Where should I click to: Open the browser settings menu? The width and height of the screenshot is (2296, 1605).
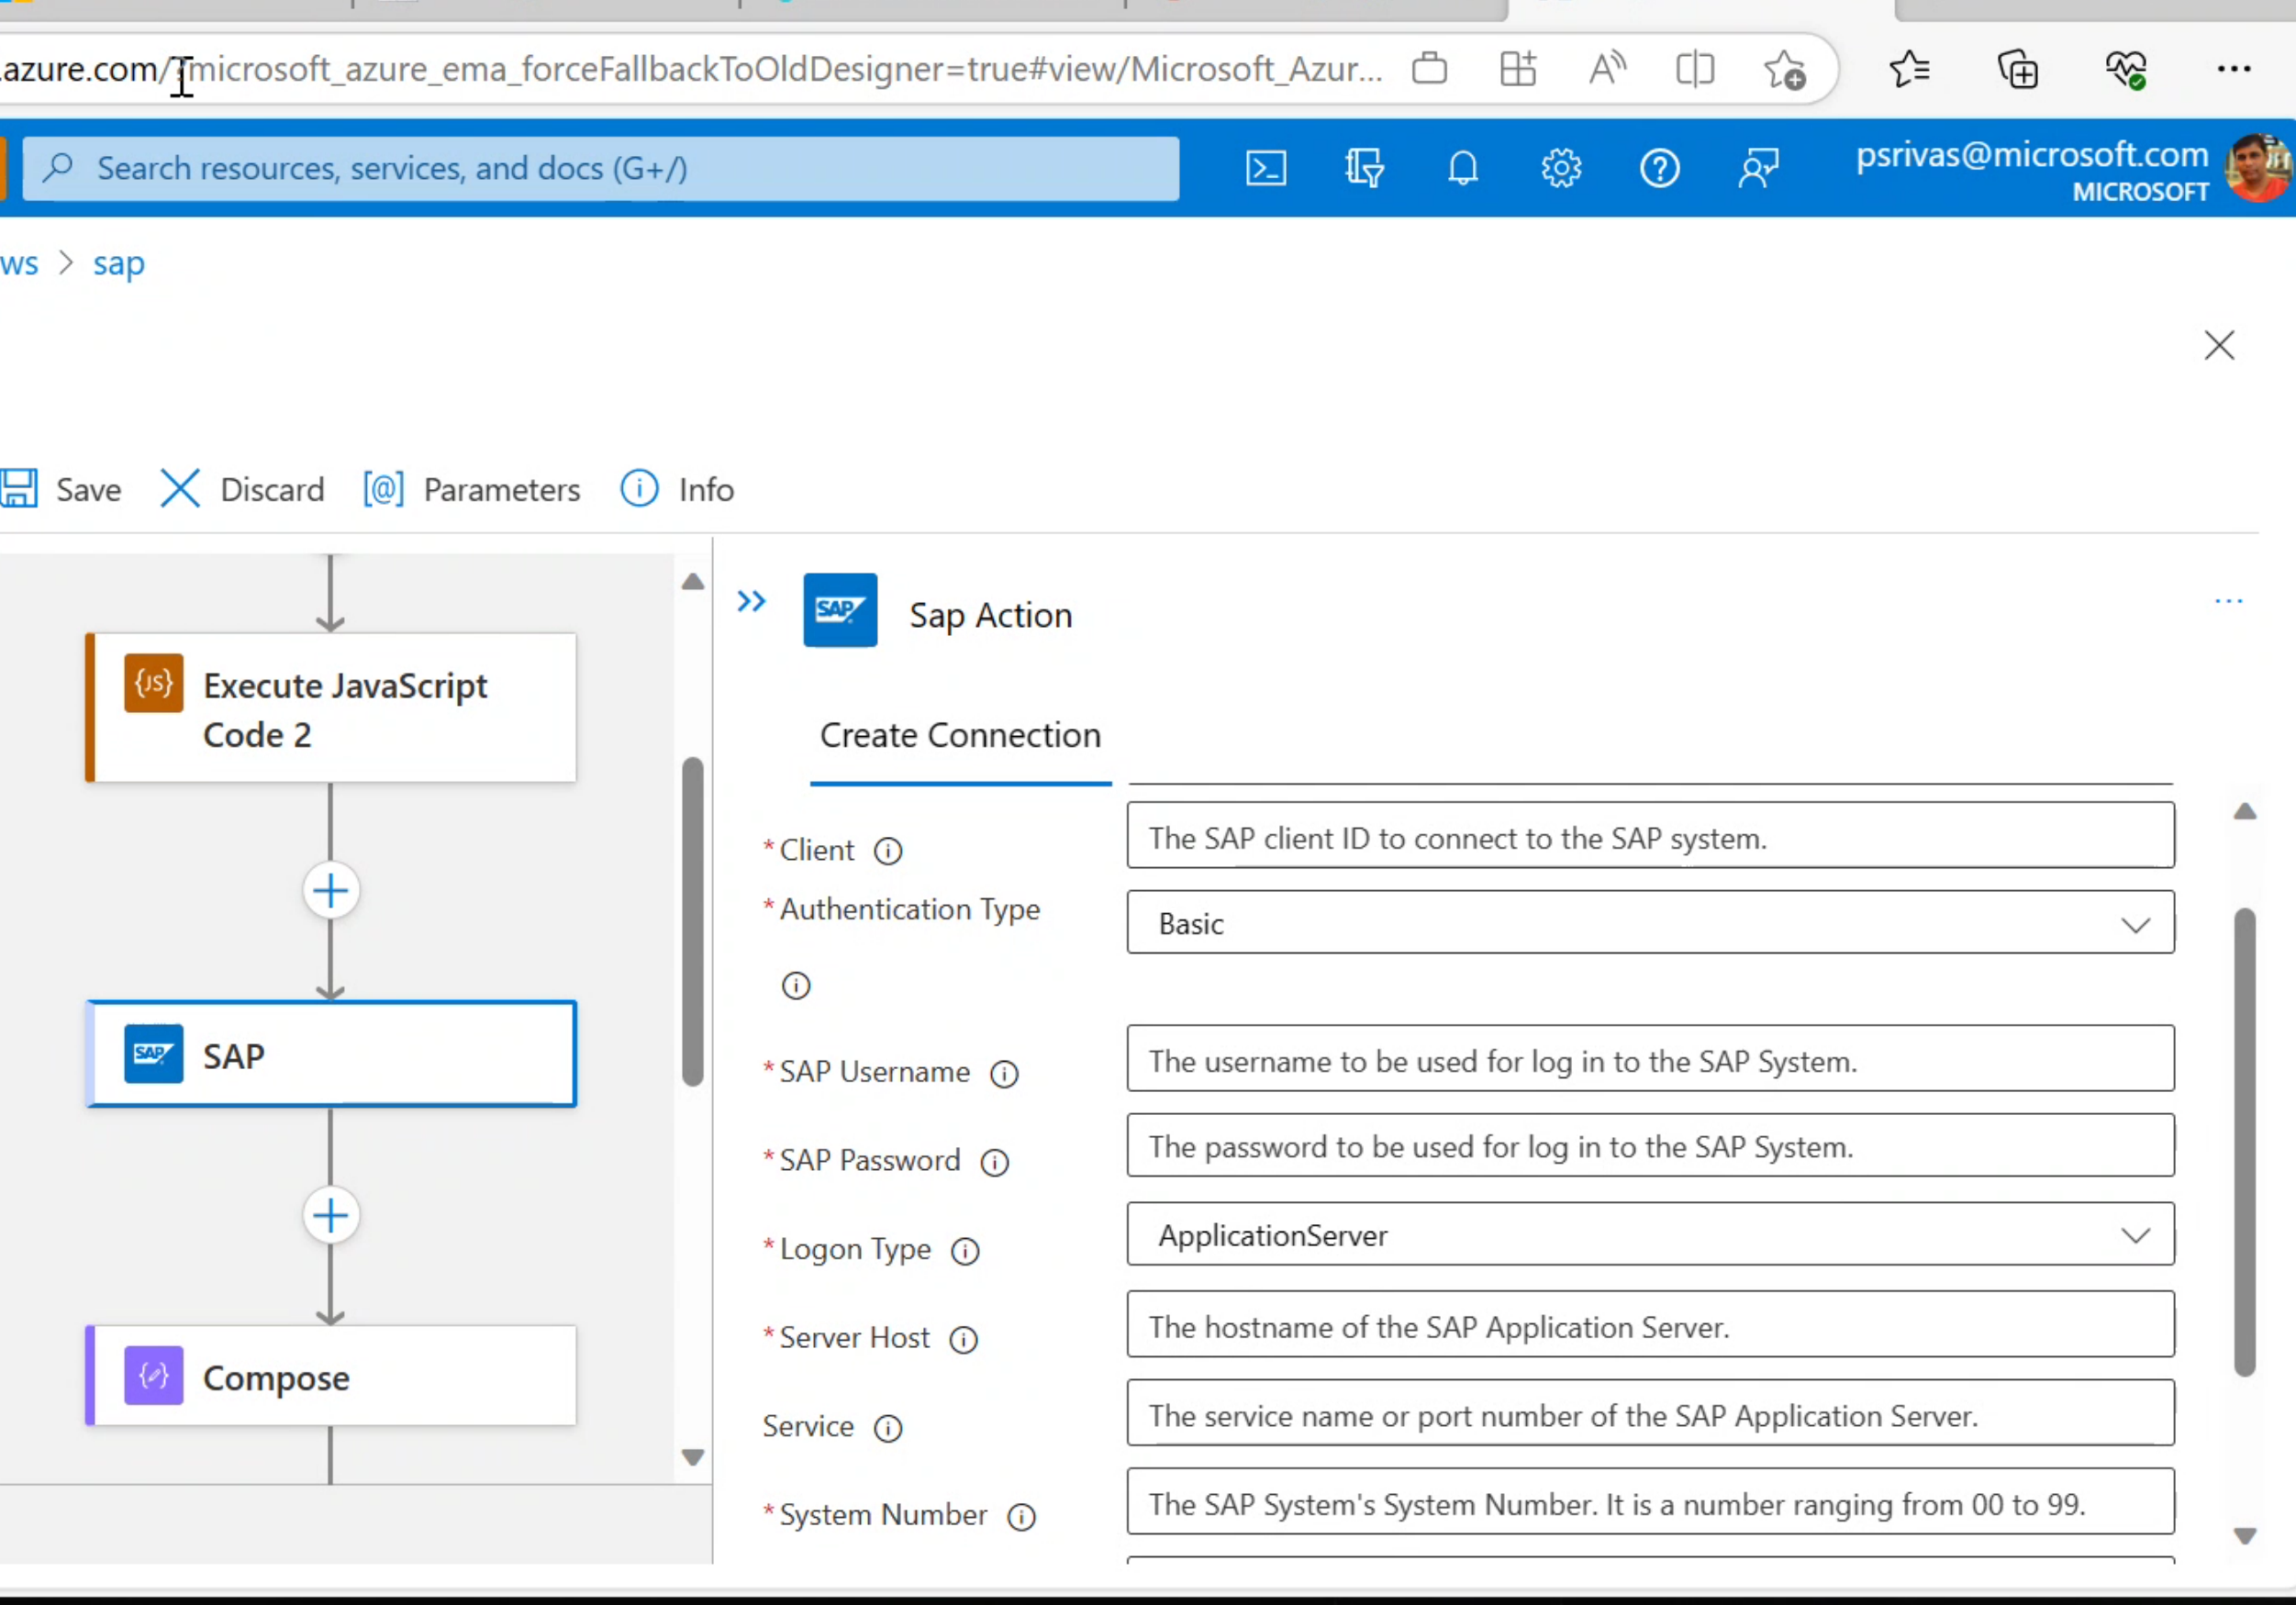2236,68
